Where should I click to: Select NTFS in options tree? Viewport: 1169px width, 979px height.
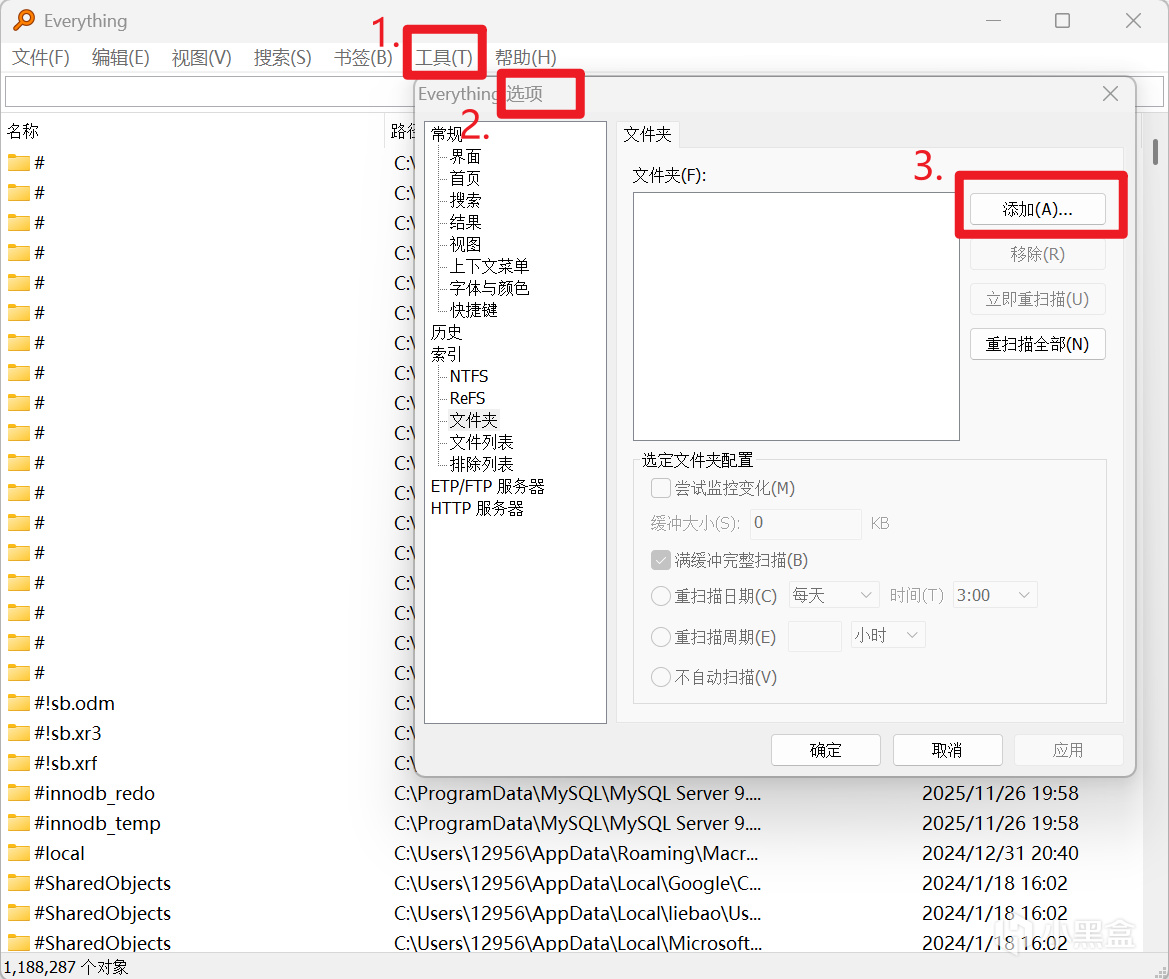469,376
